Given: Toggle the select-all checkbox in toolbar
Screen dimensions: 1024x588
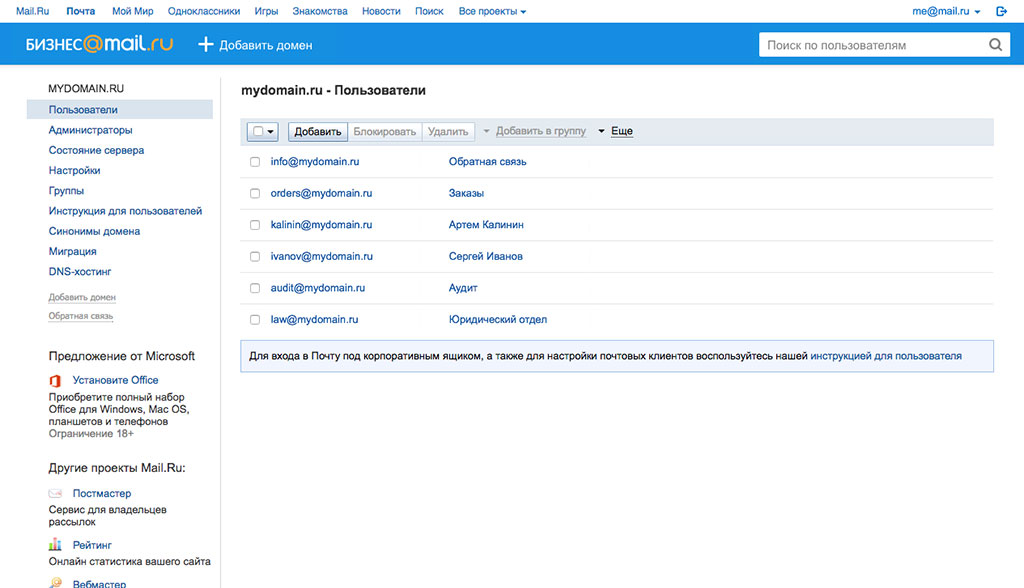Looking at the screenshot, I should coord(258,131).
